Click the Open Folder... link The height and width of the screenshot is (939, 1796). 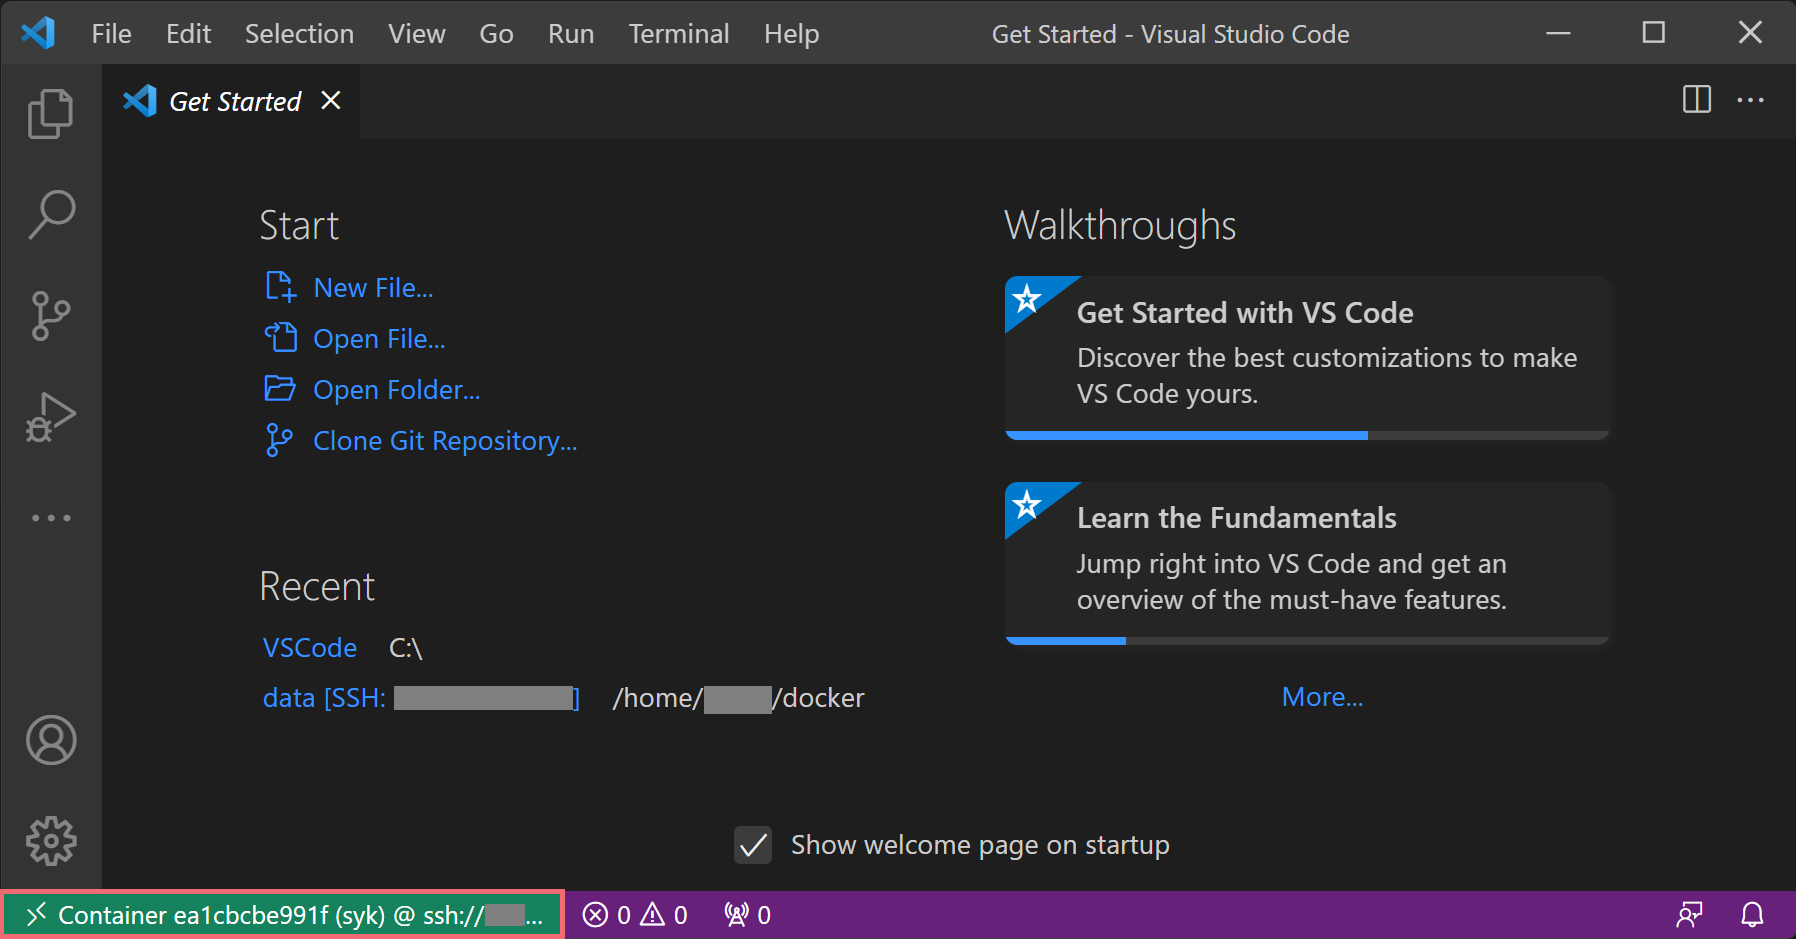397,390
